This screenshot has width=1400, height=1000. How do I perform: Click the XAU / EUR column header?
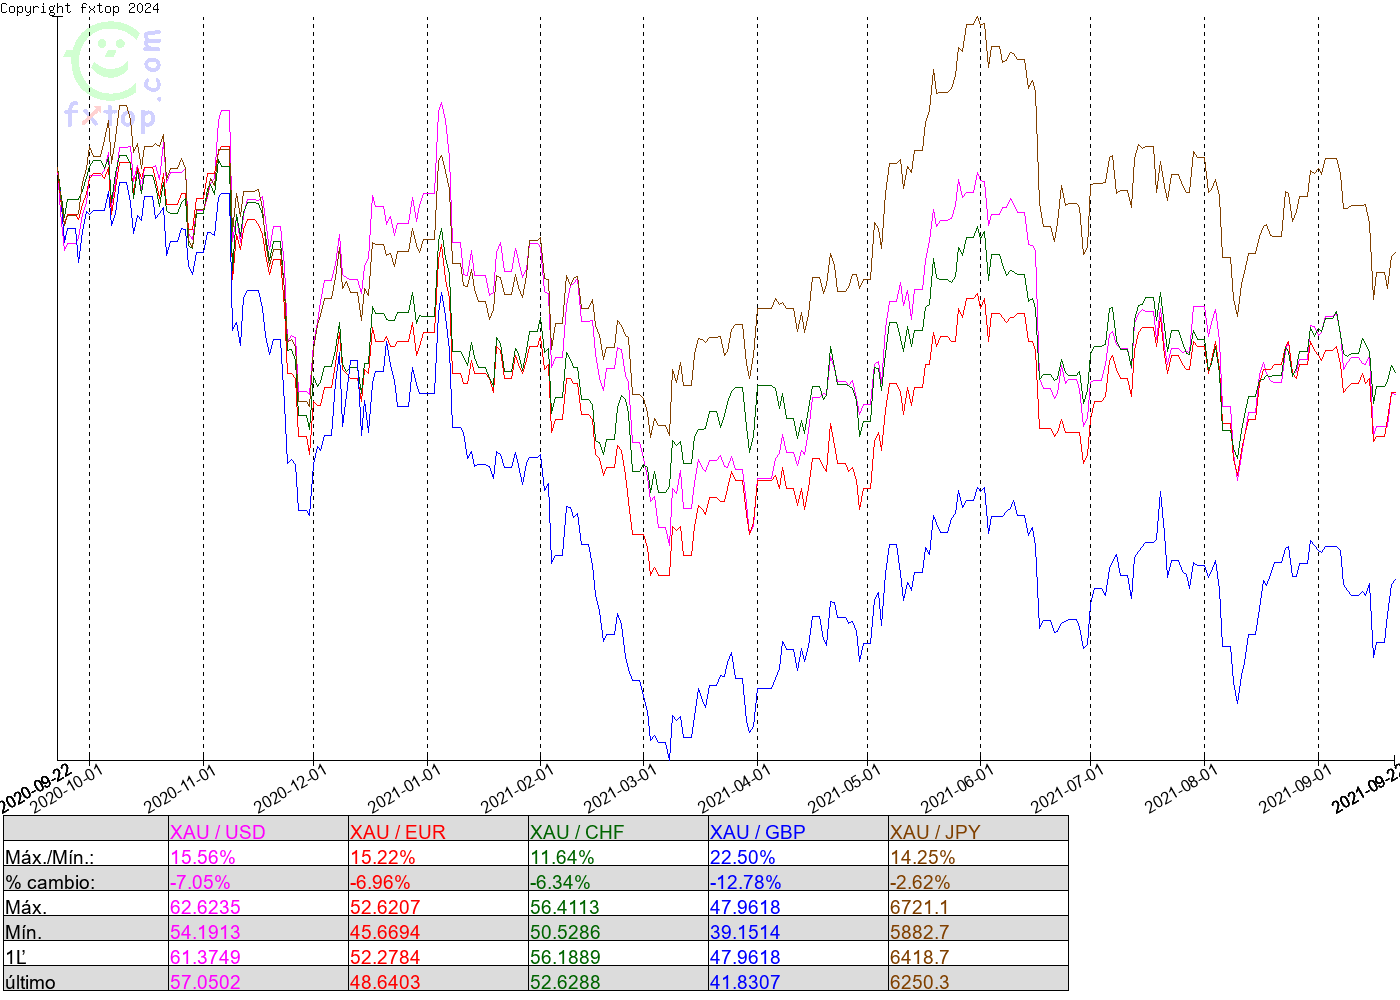coord(398,832)
